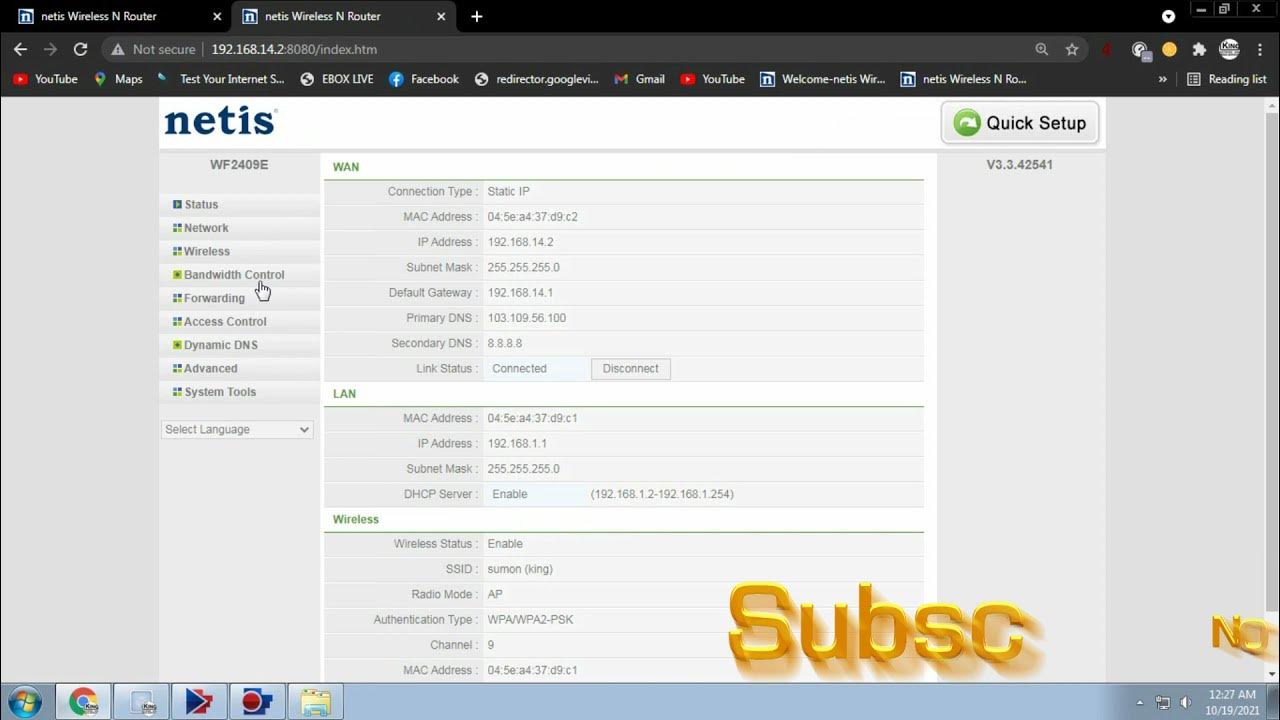This screenshot has width=1280, height=720.
Task: Open the Status menu item
Action: [200, 204]
